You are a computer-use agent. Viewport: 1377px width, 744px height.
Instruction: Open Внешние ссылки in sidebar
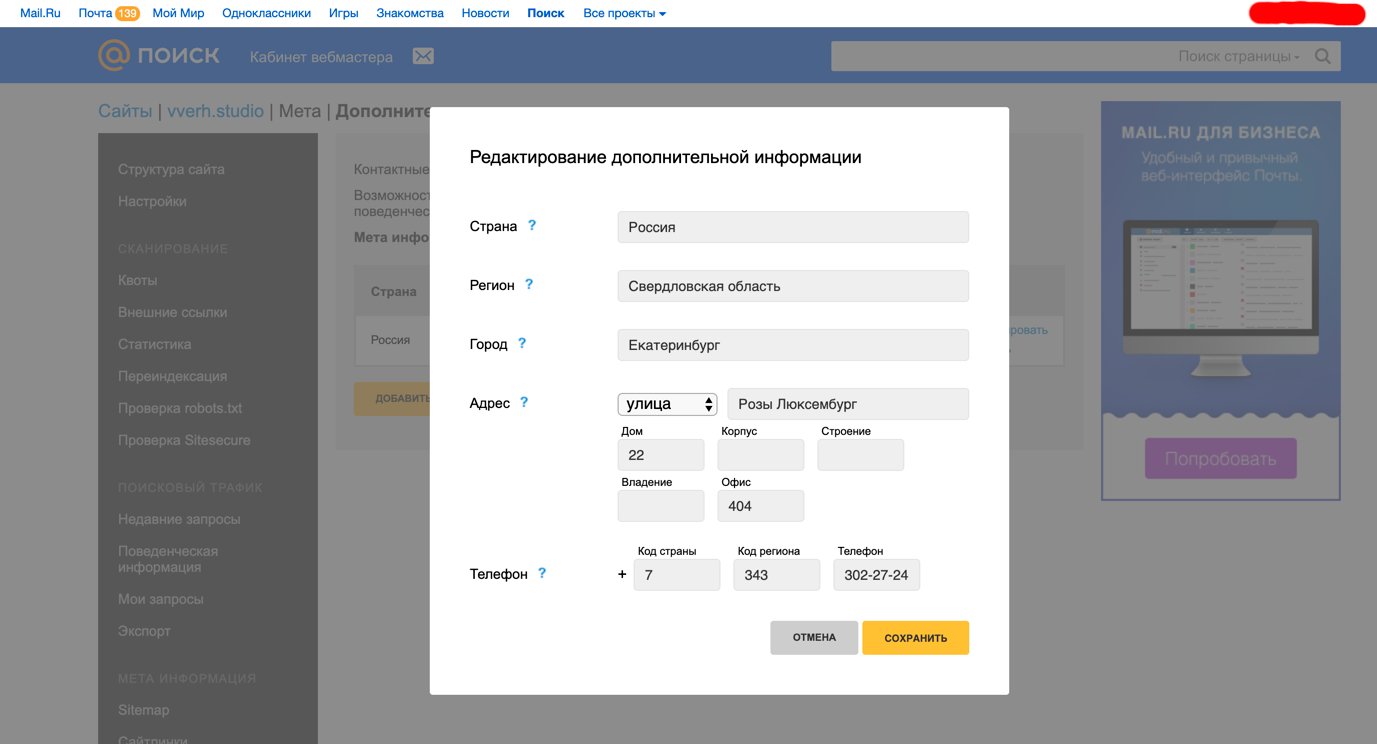pos(172,312)
